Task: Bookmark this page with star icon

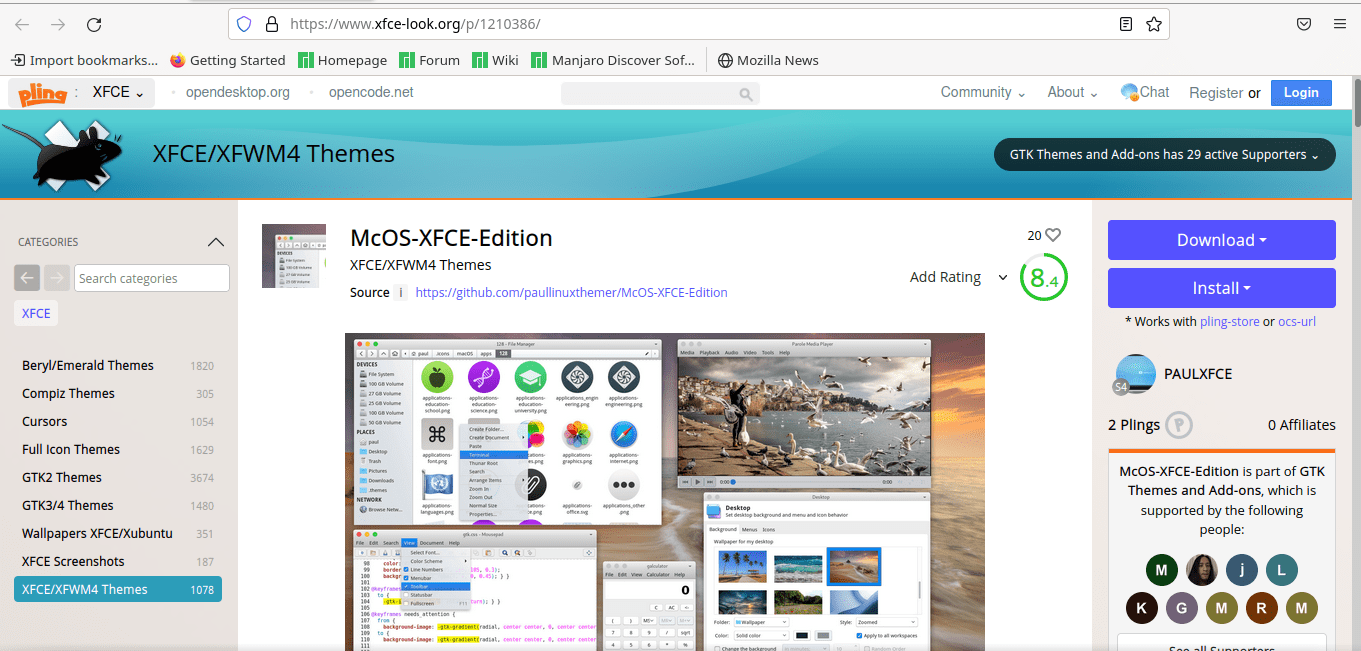Action: coord(1153,24)
